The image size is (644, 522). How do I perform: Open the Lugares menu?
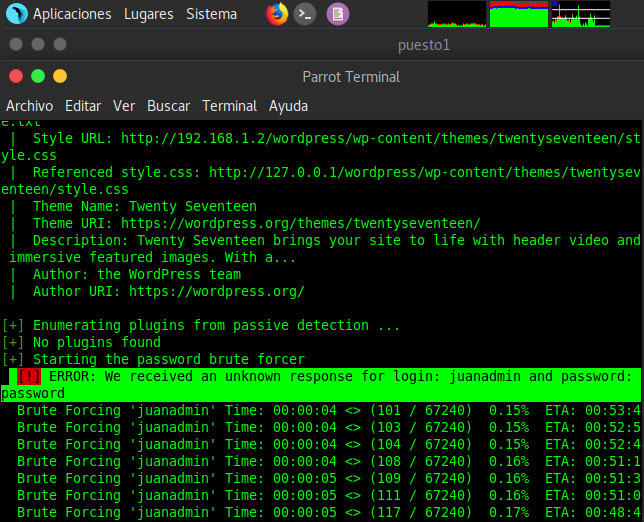(x=149, y=14)
